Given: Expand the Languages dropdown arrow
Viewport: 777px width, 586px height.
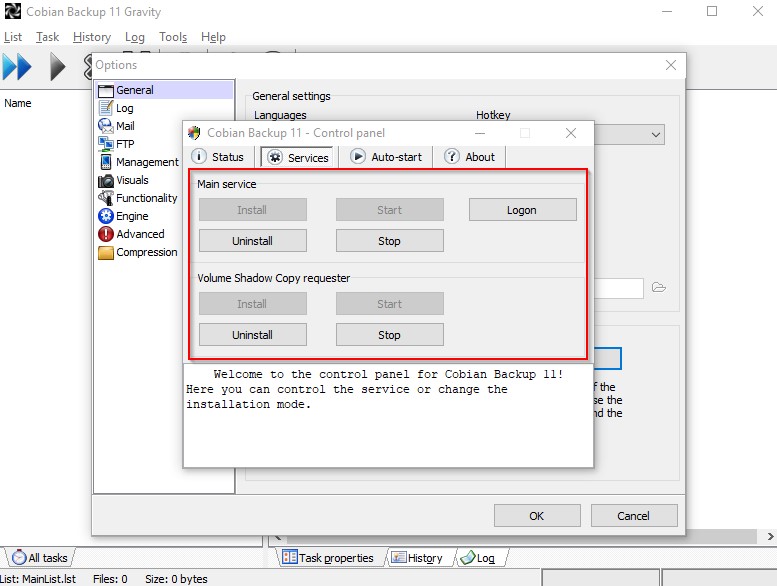Looking at the screenshot, I should pyautogui.click(x=656, y=134).
